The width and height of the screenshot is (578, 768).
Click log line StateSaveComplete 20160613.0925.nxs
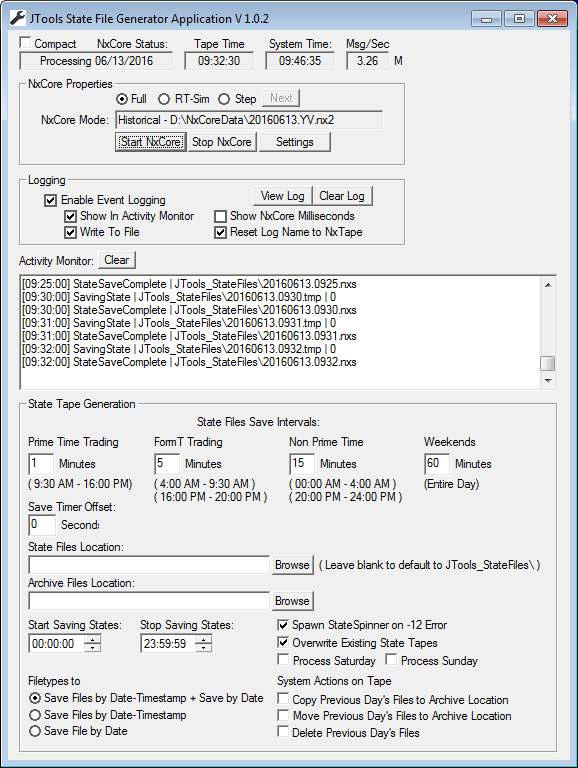(189, 284)
